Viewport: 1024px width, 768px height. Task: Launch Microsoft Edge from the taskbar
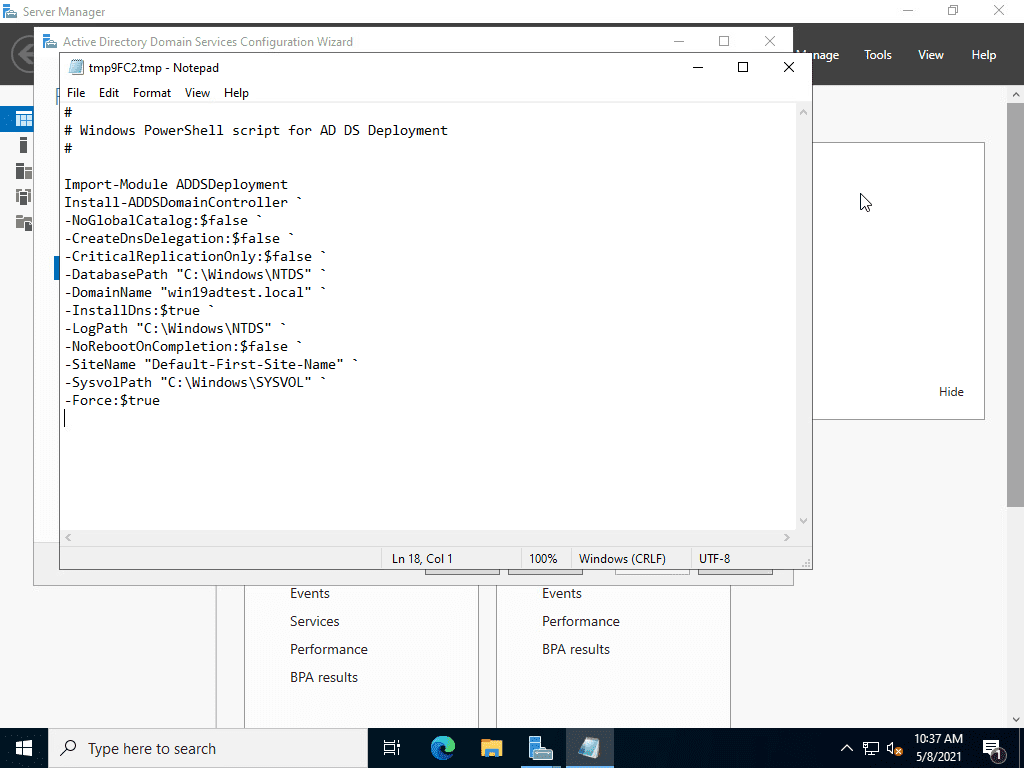pos(441,747)
